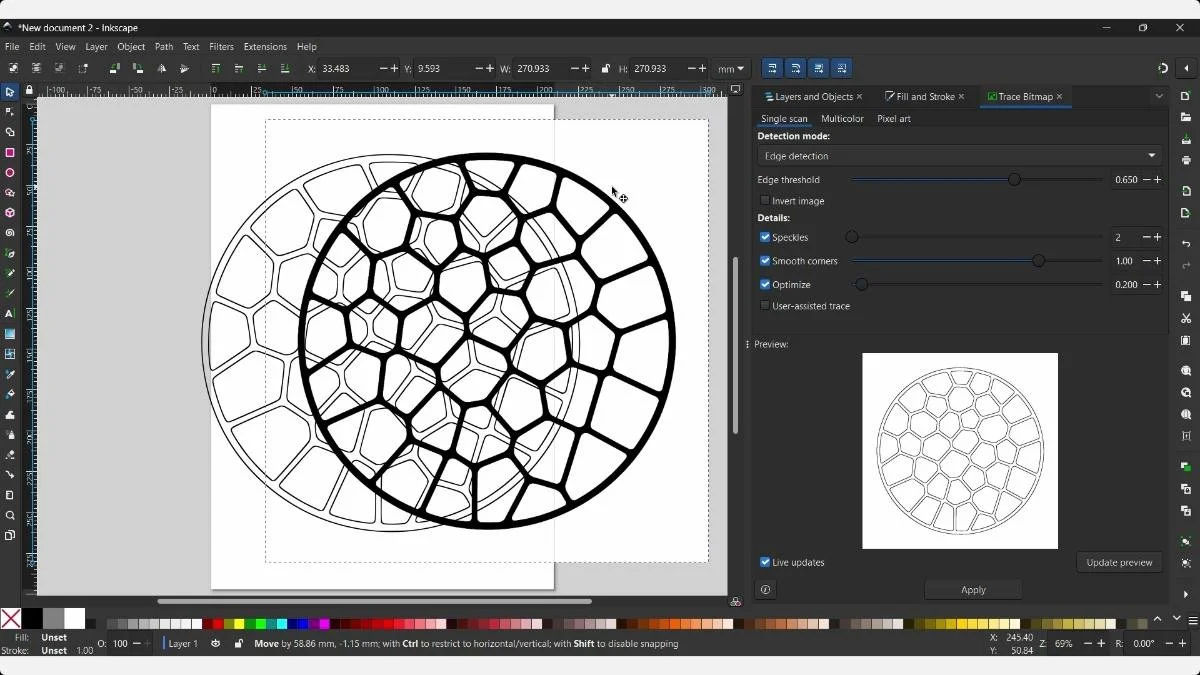Toggle Layer 1 visibility eye icon
The image size is (1200, 675).
point(215,644)
